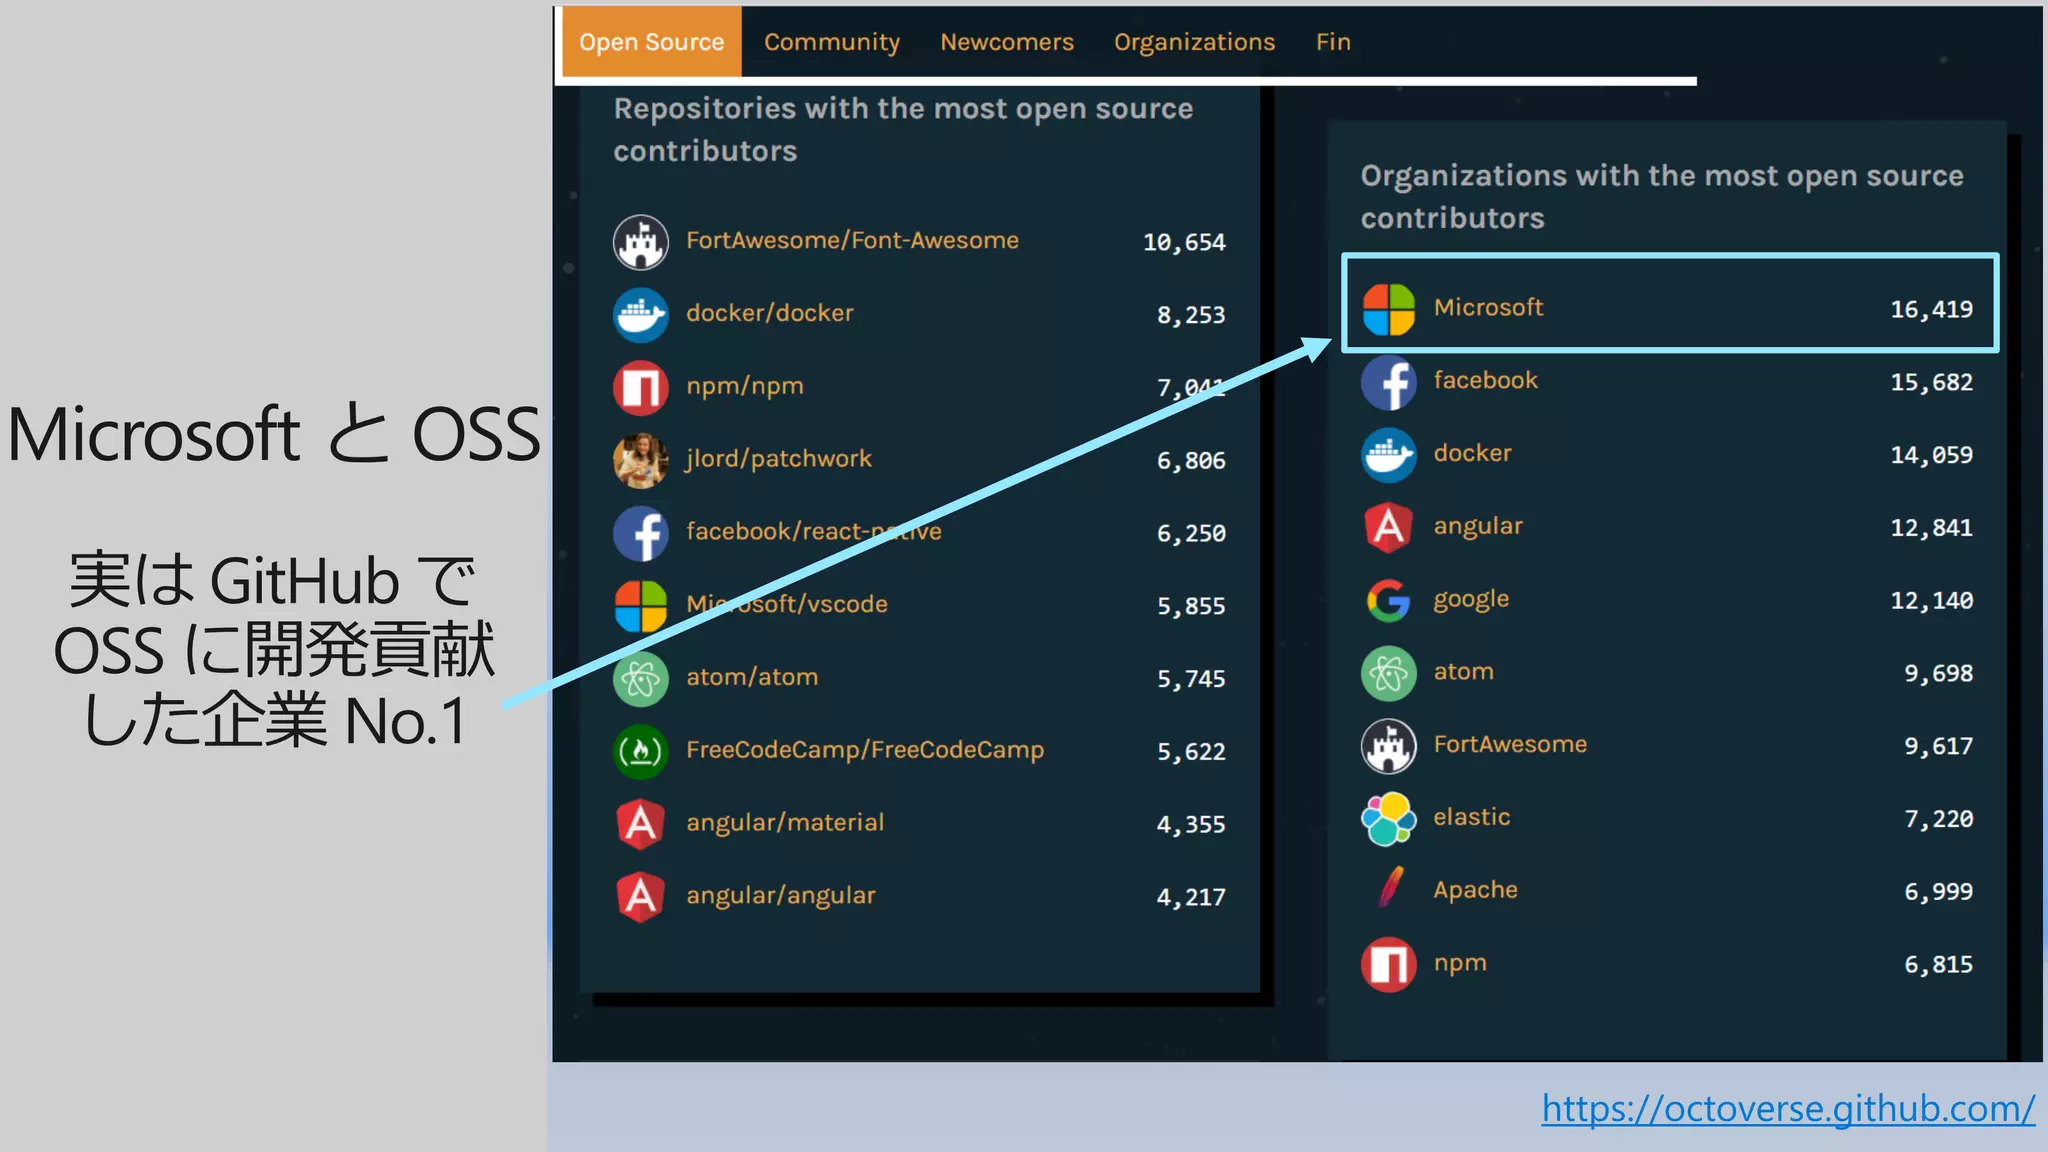Open the elastic organization link

(1471, 817)
